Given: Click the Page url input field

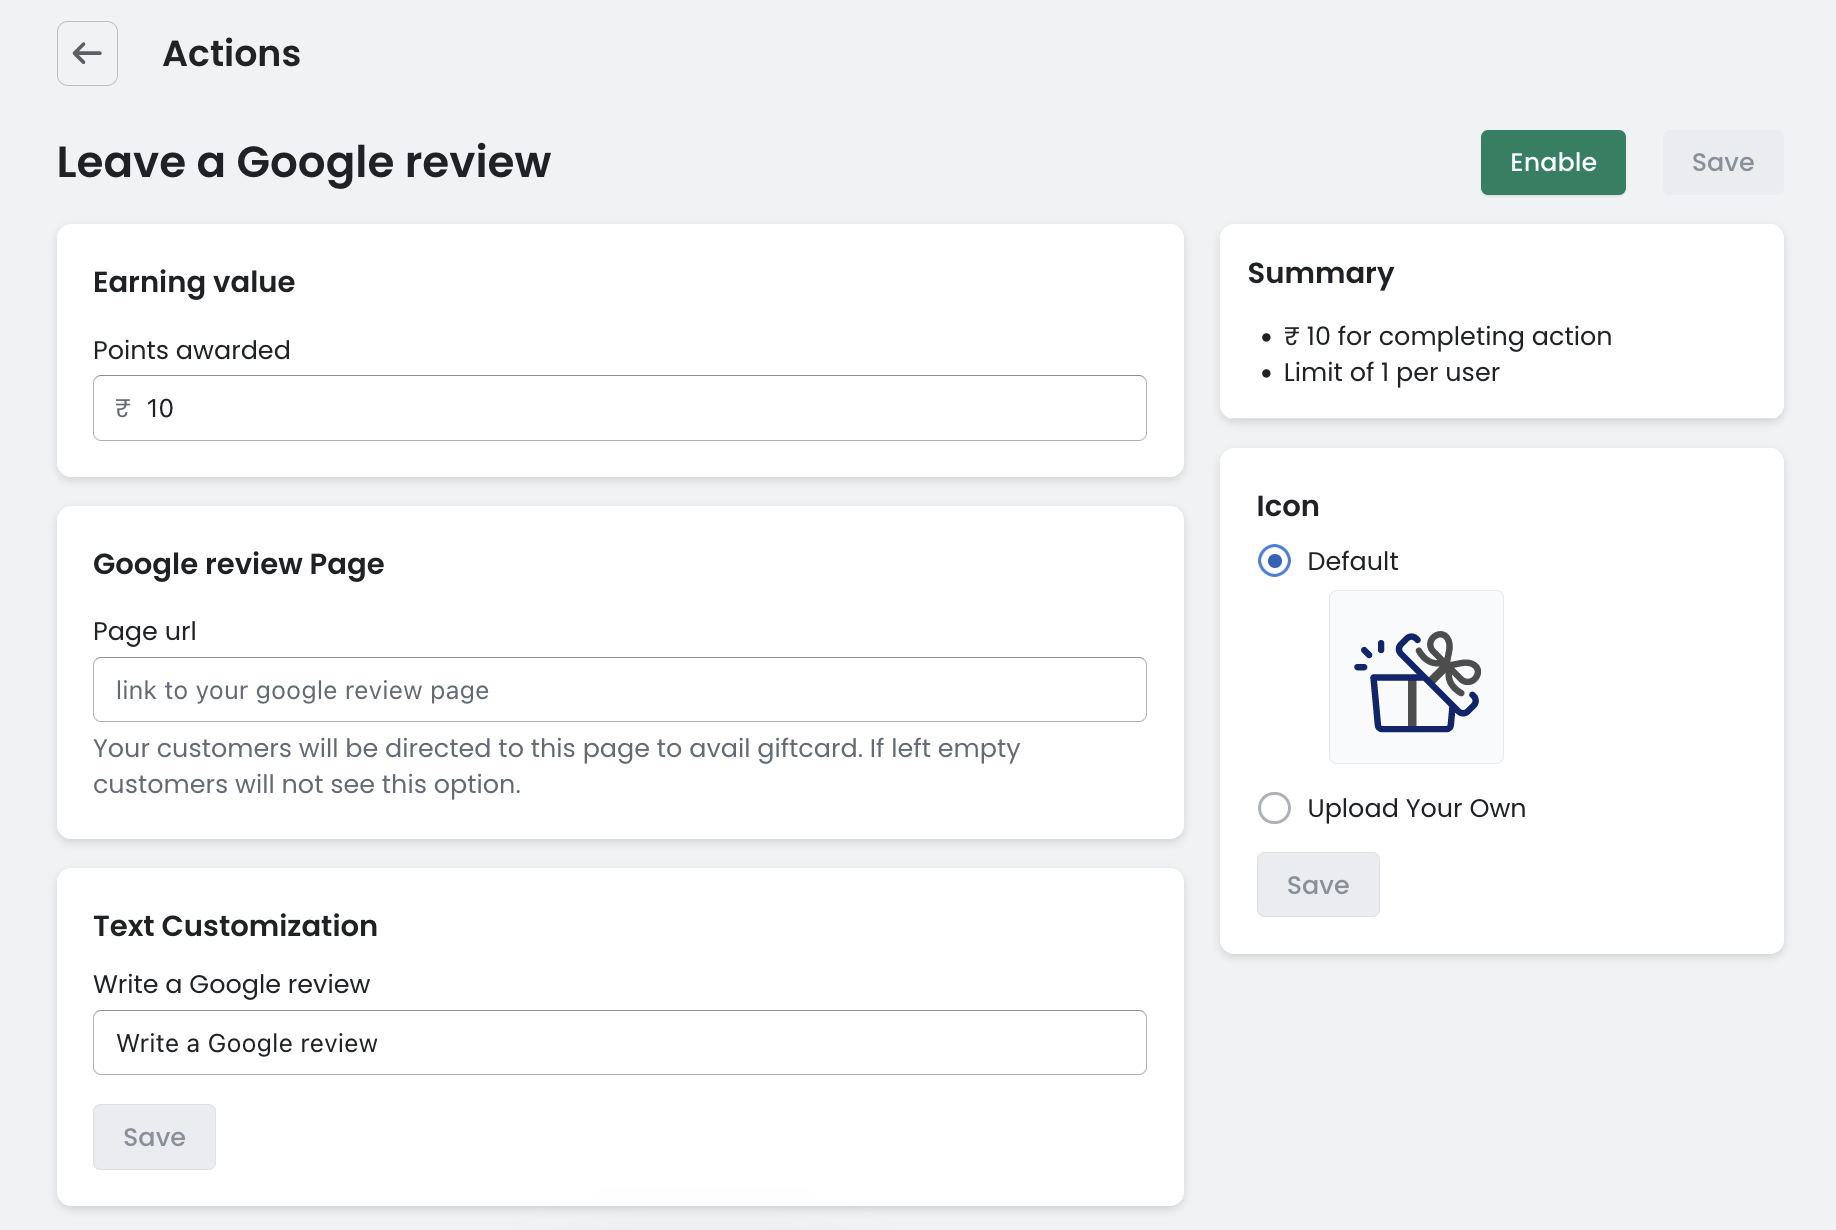Looking at the screenshot, I should point(620,690).
